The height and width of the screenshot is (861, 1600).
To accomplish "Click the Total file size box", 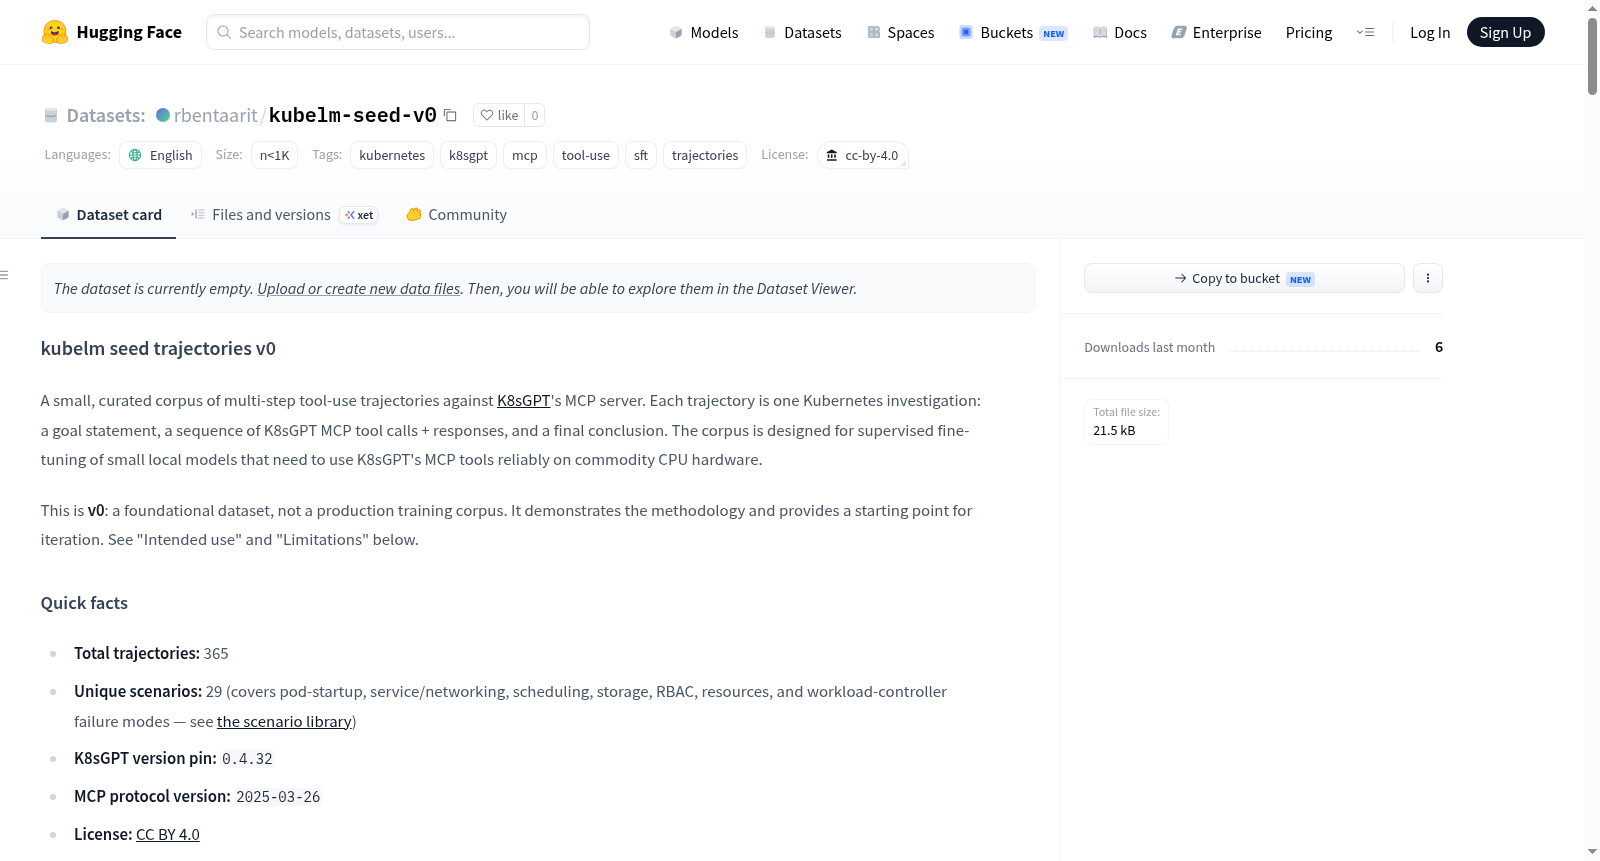I will (x=1126, y=421).
